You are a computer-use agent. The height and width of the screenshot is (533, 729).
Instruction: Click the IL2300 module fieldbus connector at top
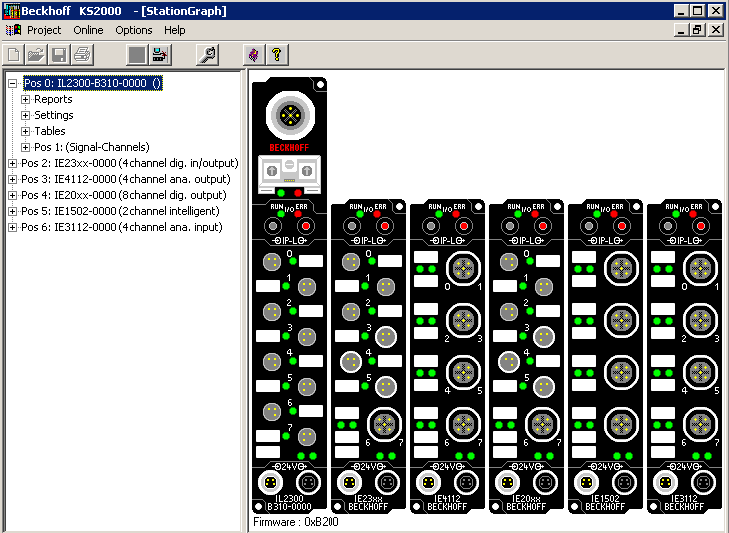point(290,115)
